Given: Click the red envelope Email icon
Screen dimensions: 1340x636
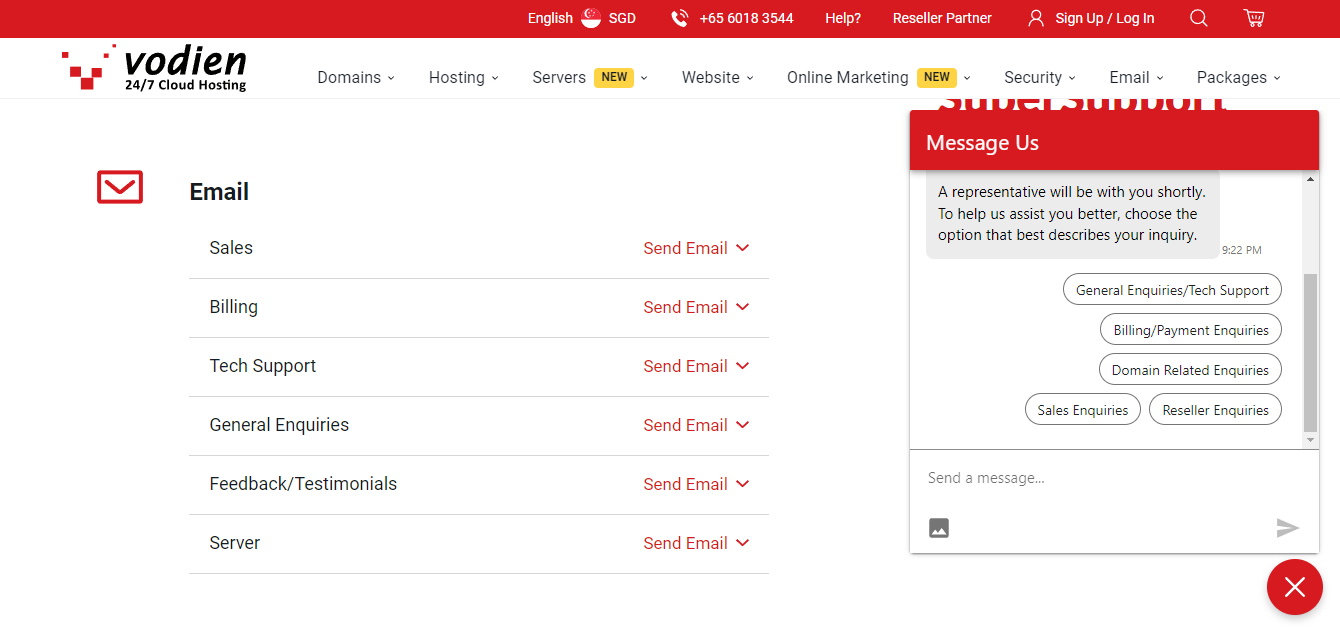Looking at the screenshot, I should click(x=120, y=187).
